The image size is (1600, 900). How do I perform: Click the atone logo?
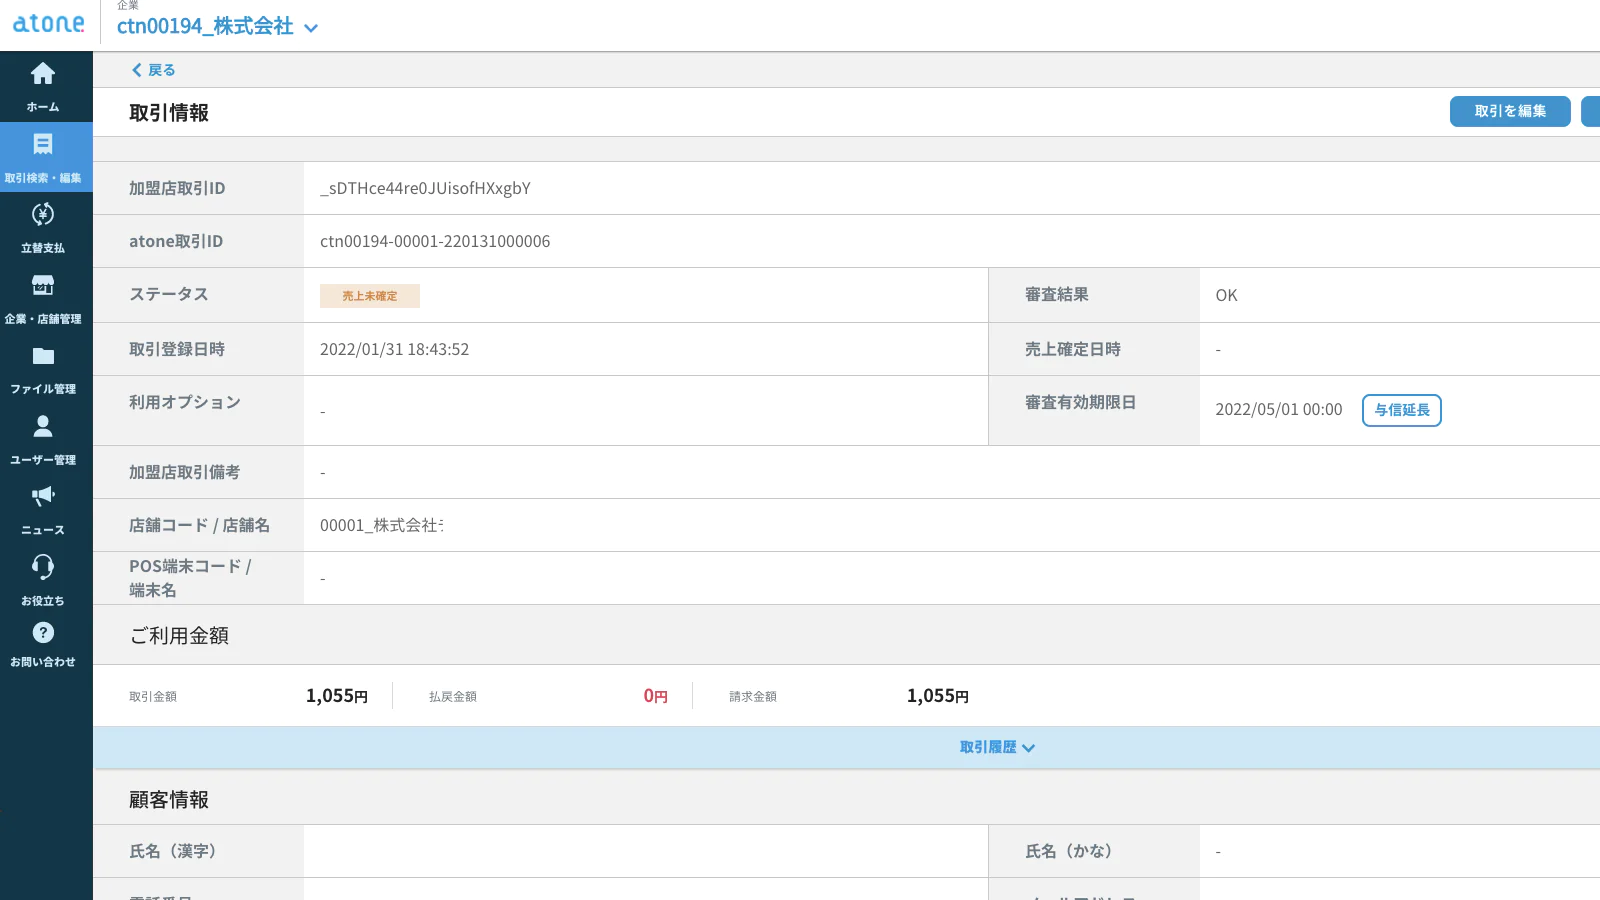coord(48,24)
